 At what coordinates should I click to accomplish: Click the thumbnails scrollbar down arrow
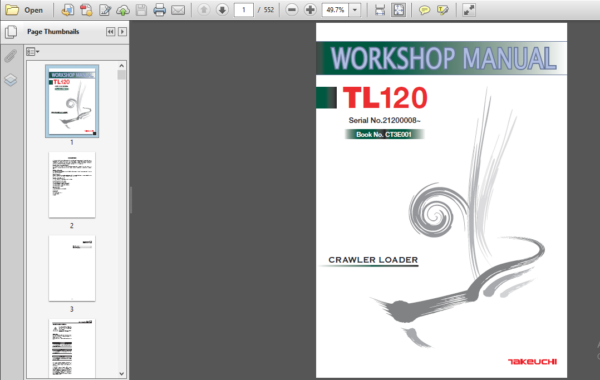[x=121, y=373]
